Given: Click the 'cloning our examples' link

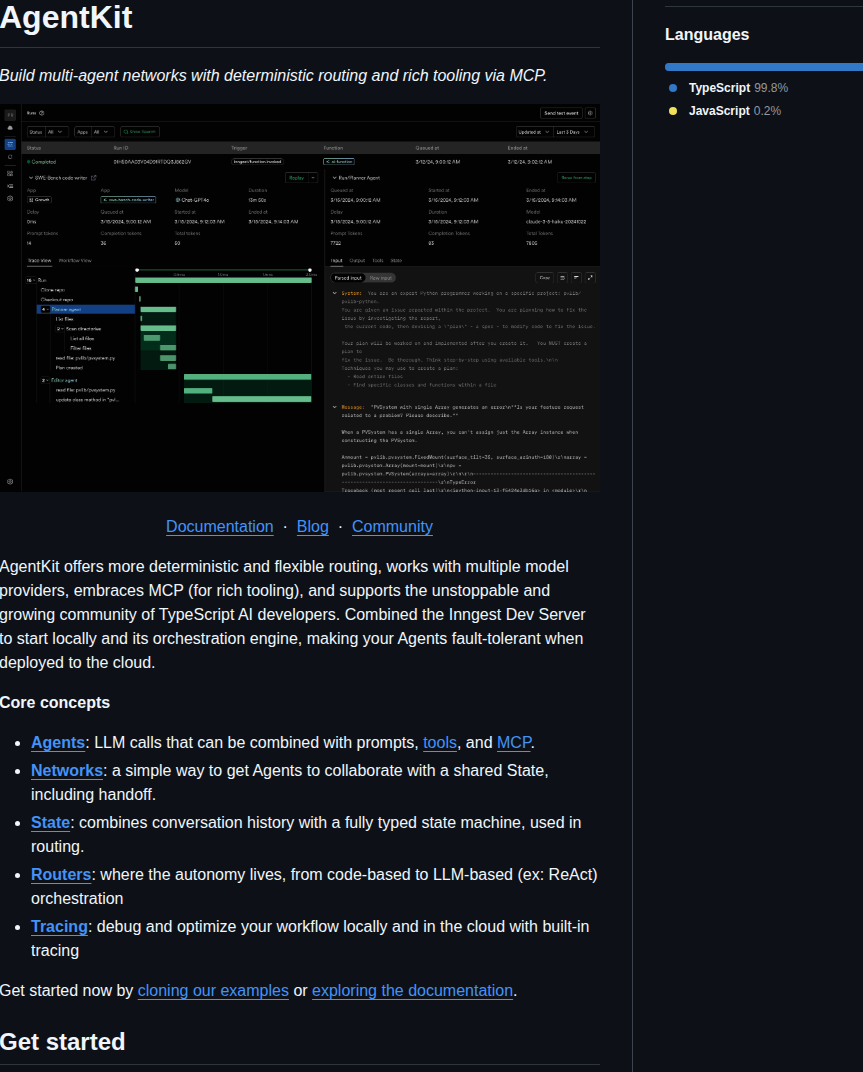Looking at the screenshot, I should tap(213, 991).
